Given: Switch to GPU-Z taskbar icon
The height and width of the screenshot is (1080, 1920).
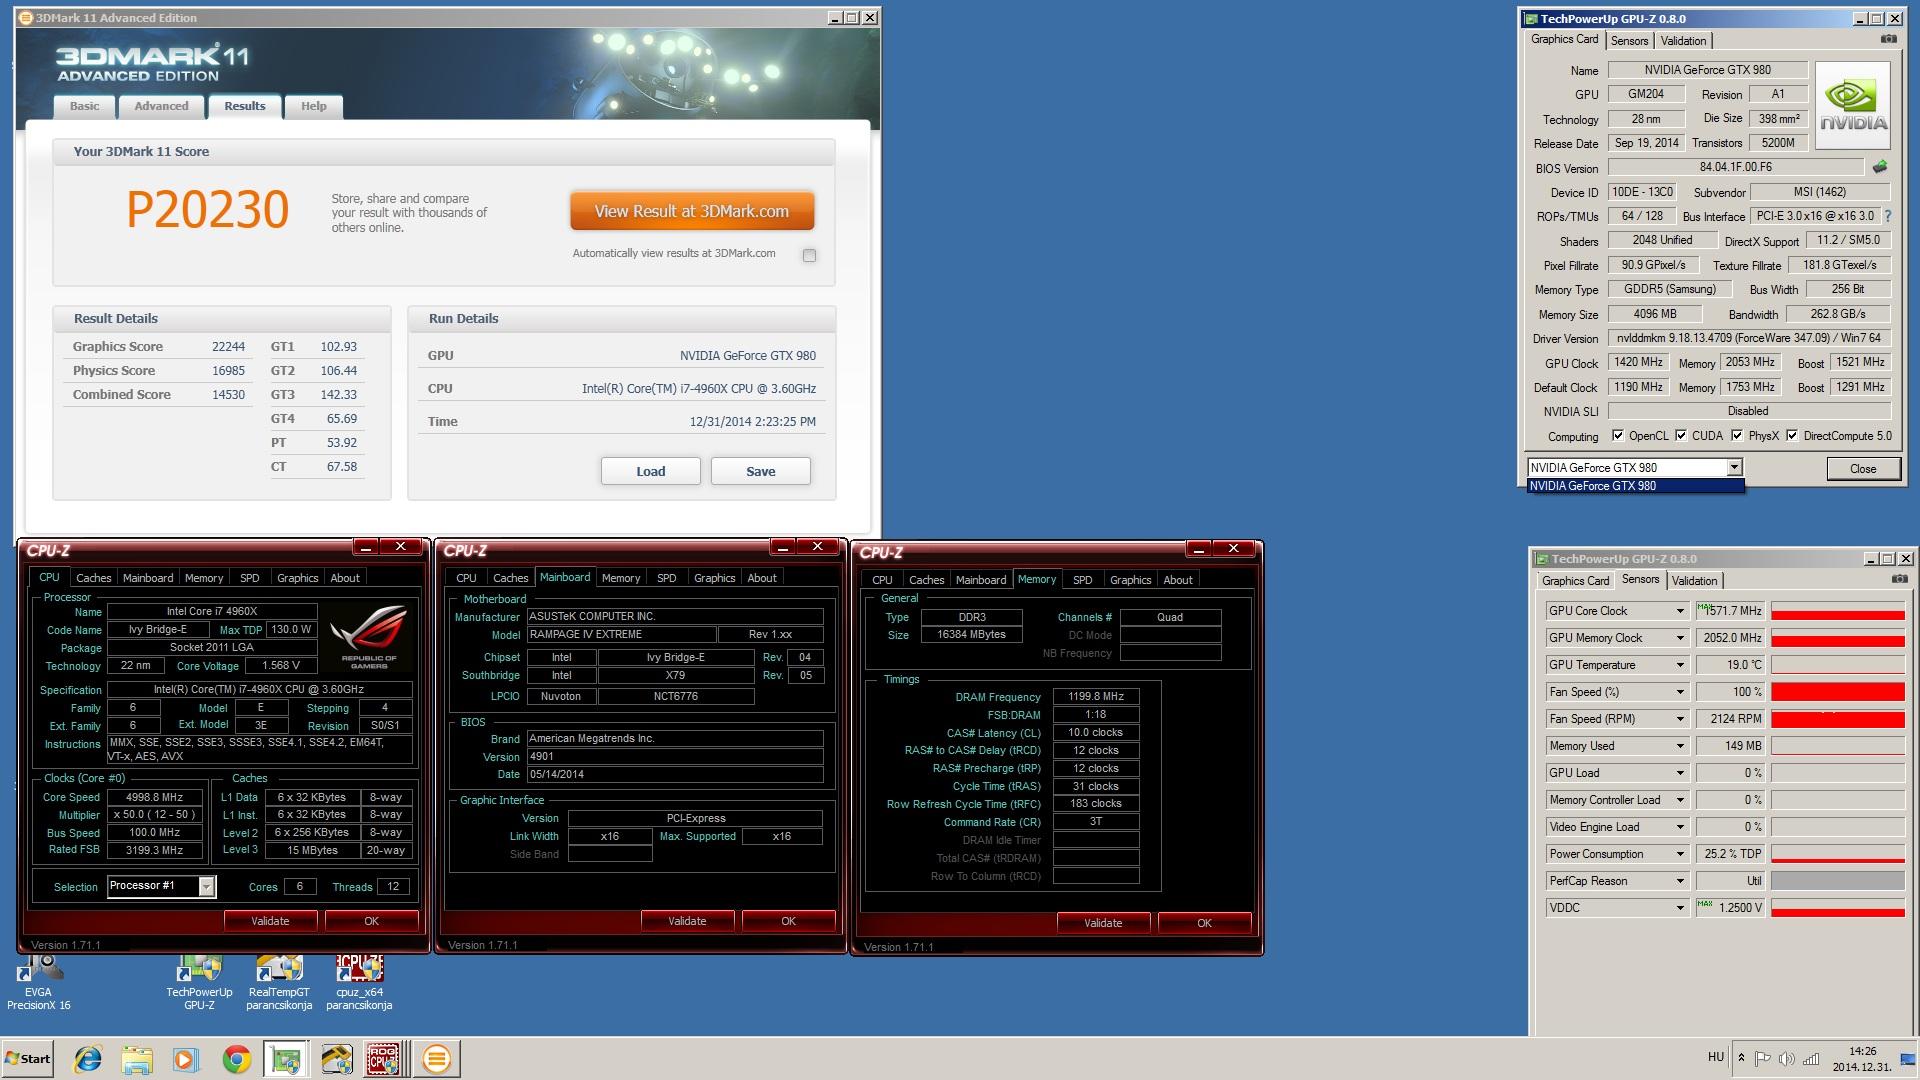Looking at the screenshot, I should pos(286,1058).
